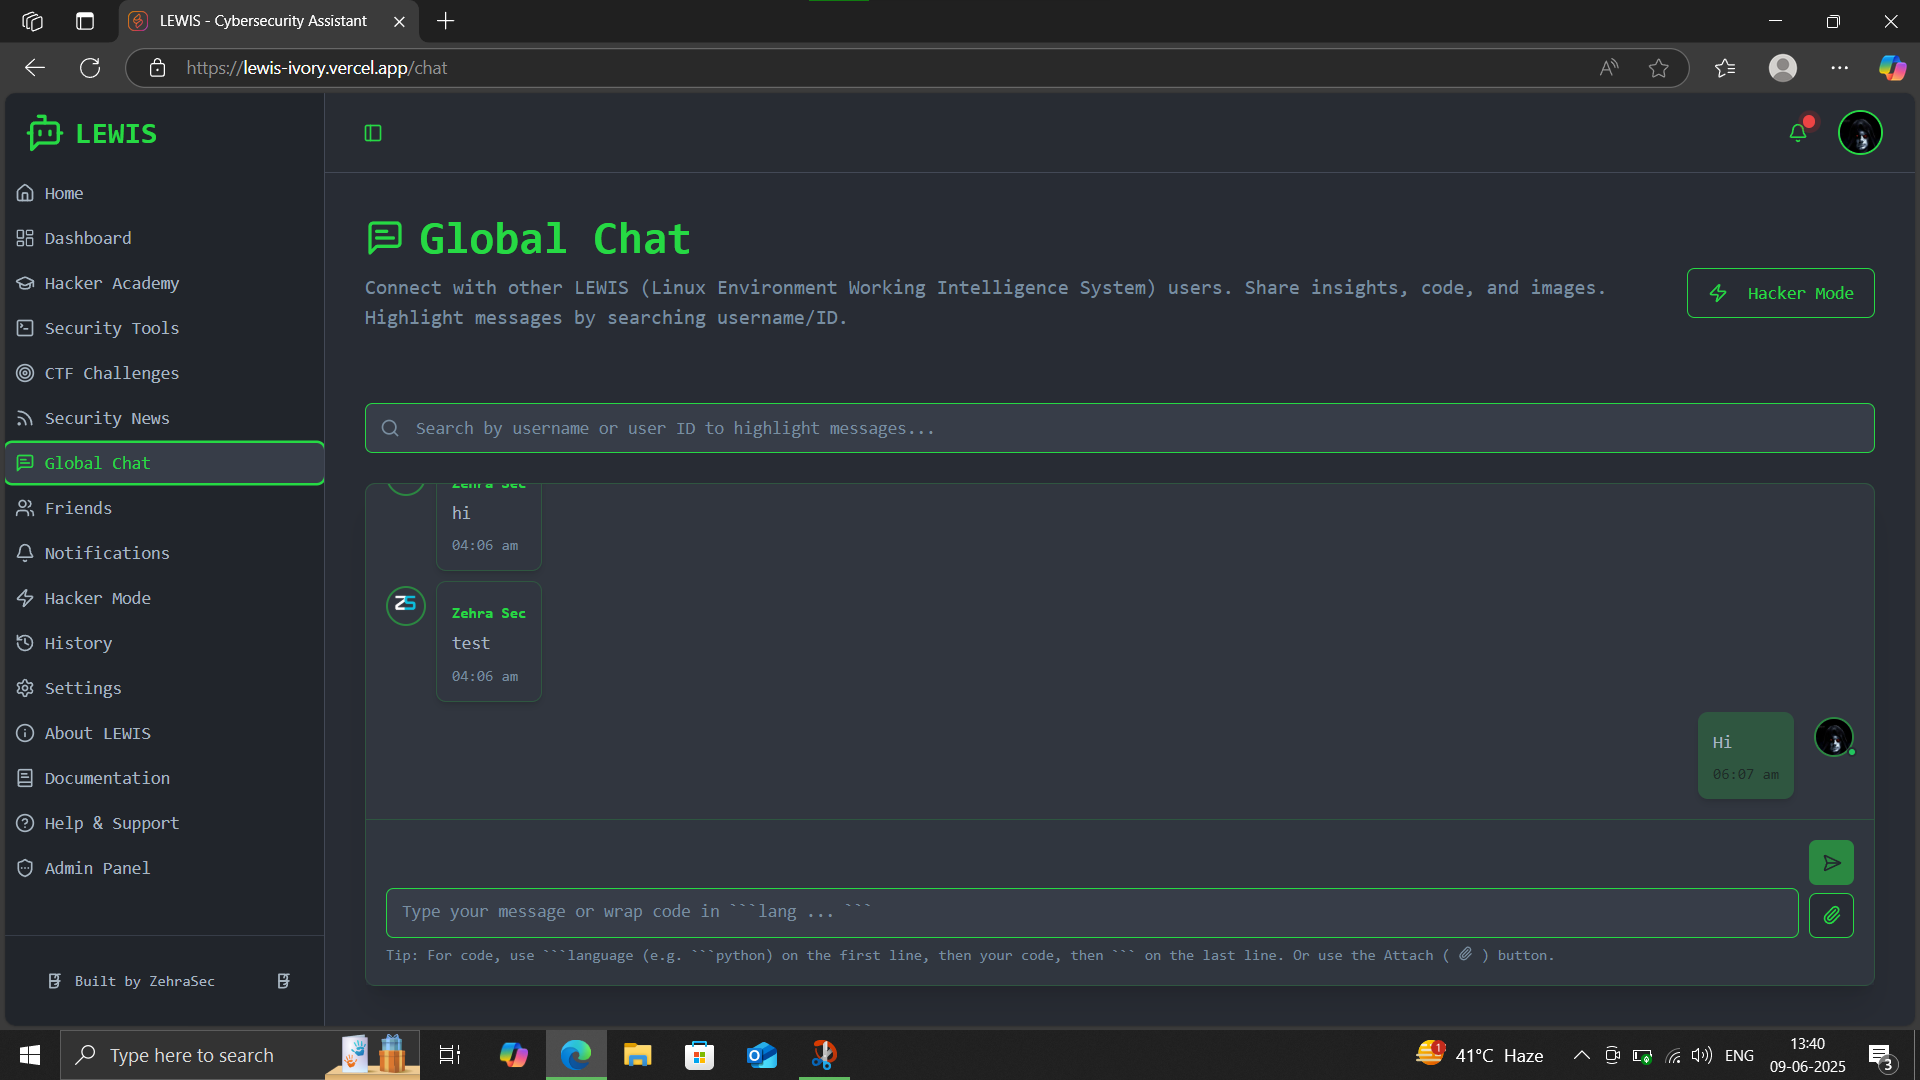The width and height of the screenshot is (1920, 1080).
Task: Open browser Settings and more menu
Action: (x=1839, y=68)
